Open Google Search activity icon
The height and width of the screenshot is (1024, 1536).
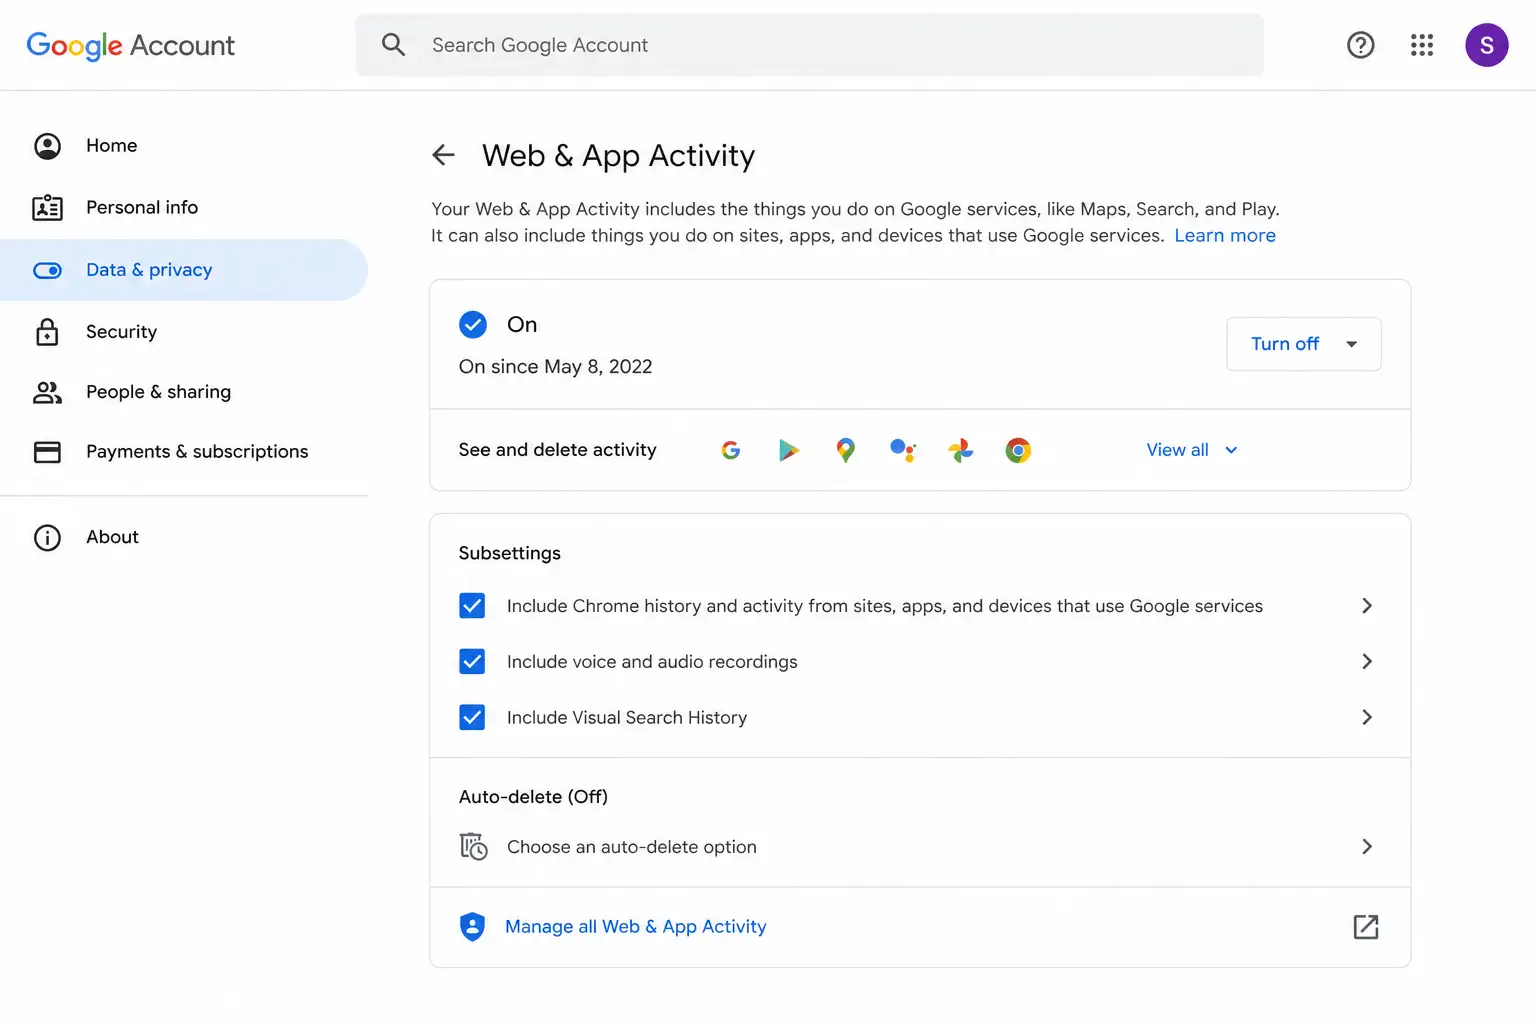[731, 450]
